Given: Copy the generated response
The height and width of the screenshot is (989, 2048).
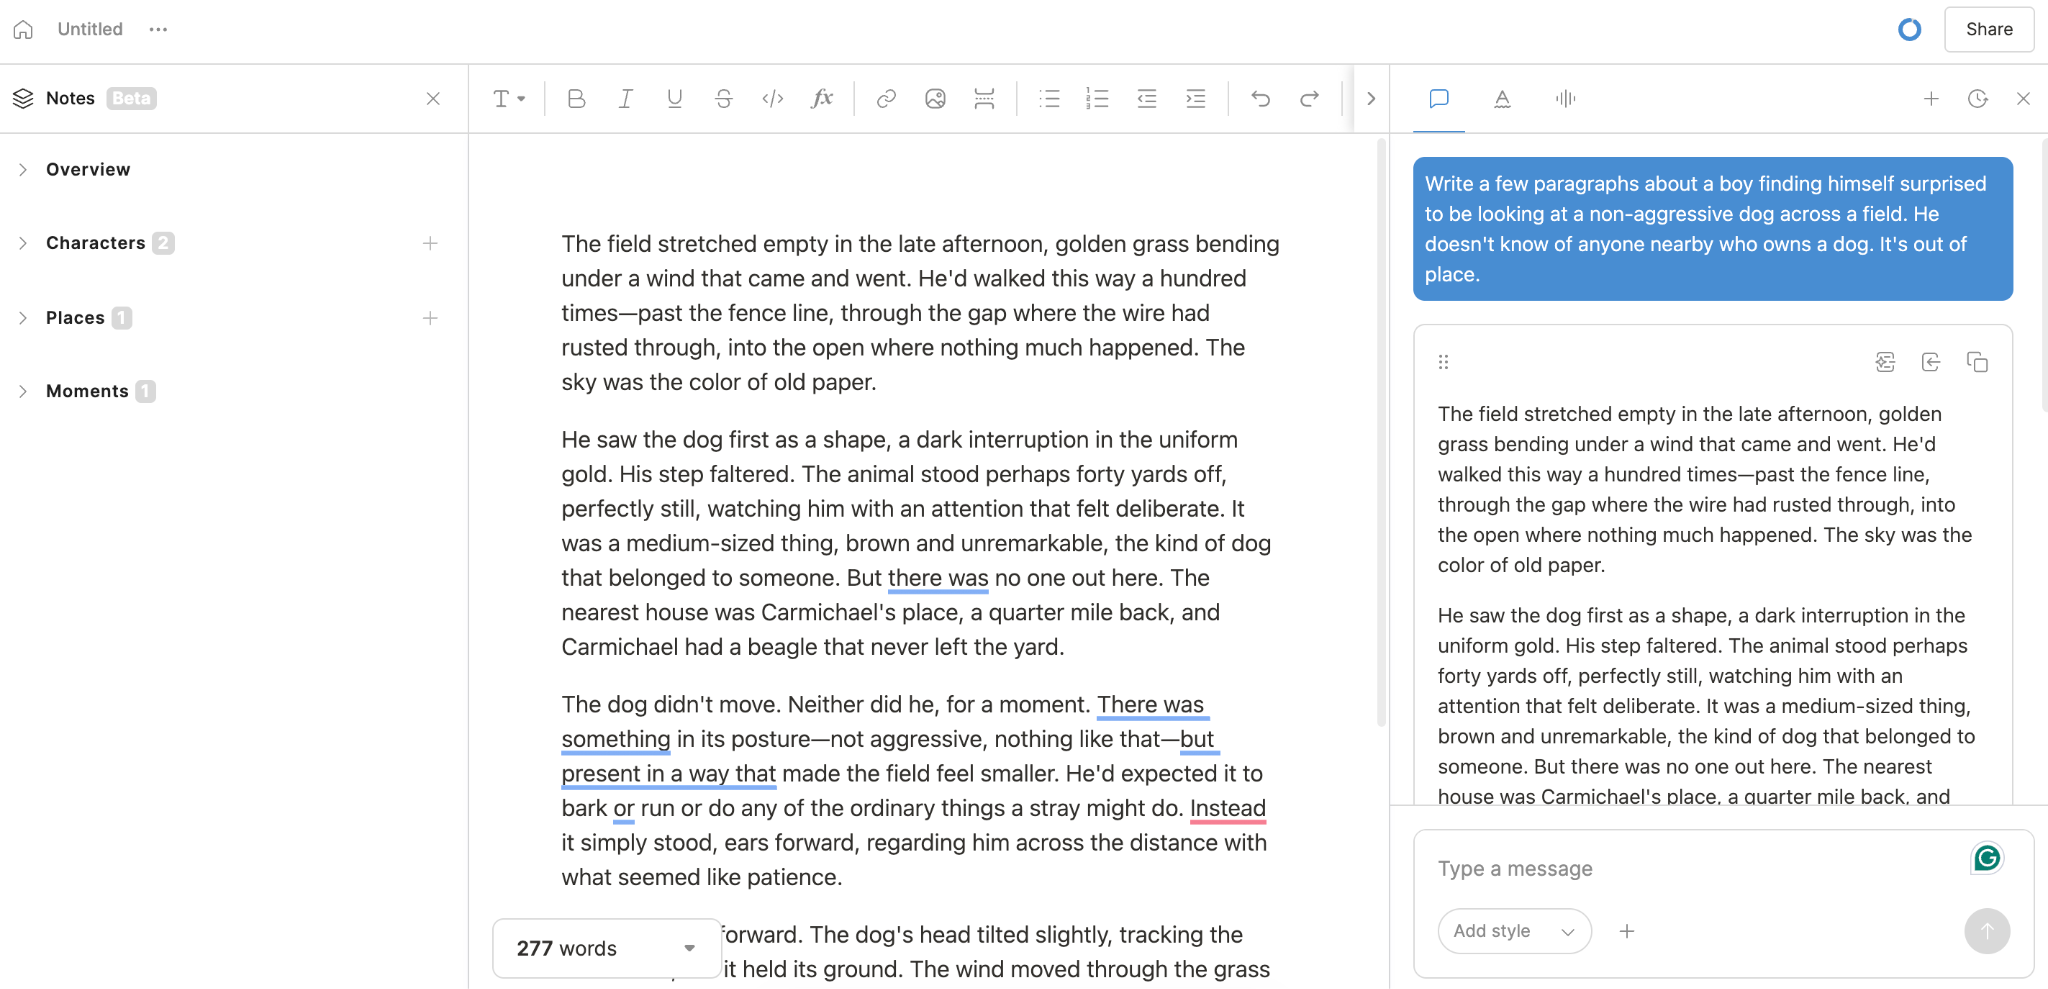Looking at the screenshot, I should click(1977, 362).
